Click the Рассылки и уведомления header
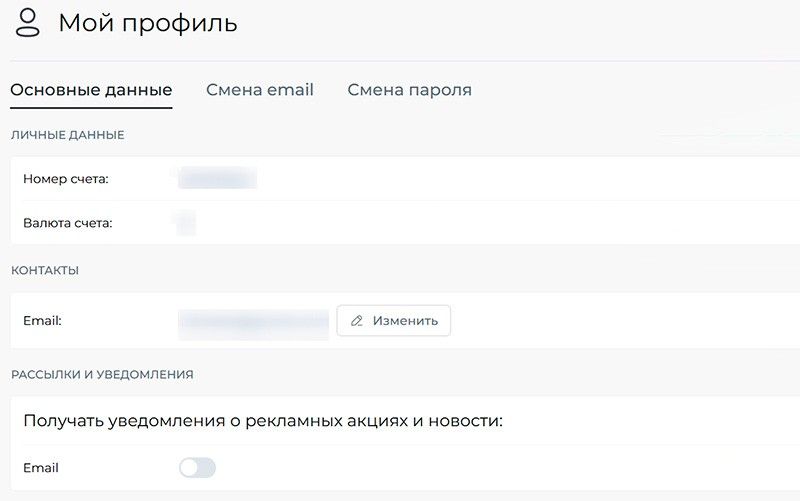This screenshot has width=800, height=501. tap(102, 375)
